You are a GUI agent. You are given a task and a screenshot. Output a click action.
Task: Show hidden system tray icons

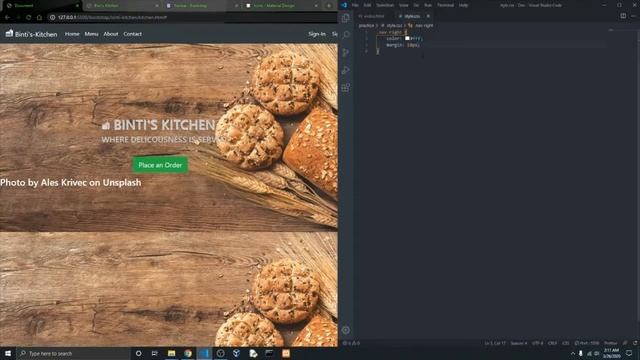coord(573,353)
